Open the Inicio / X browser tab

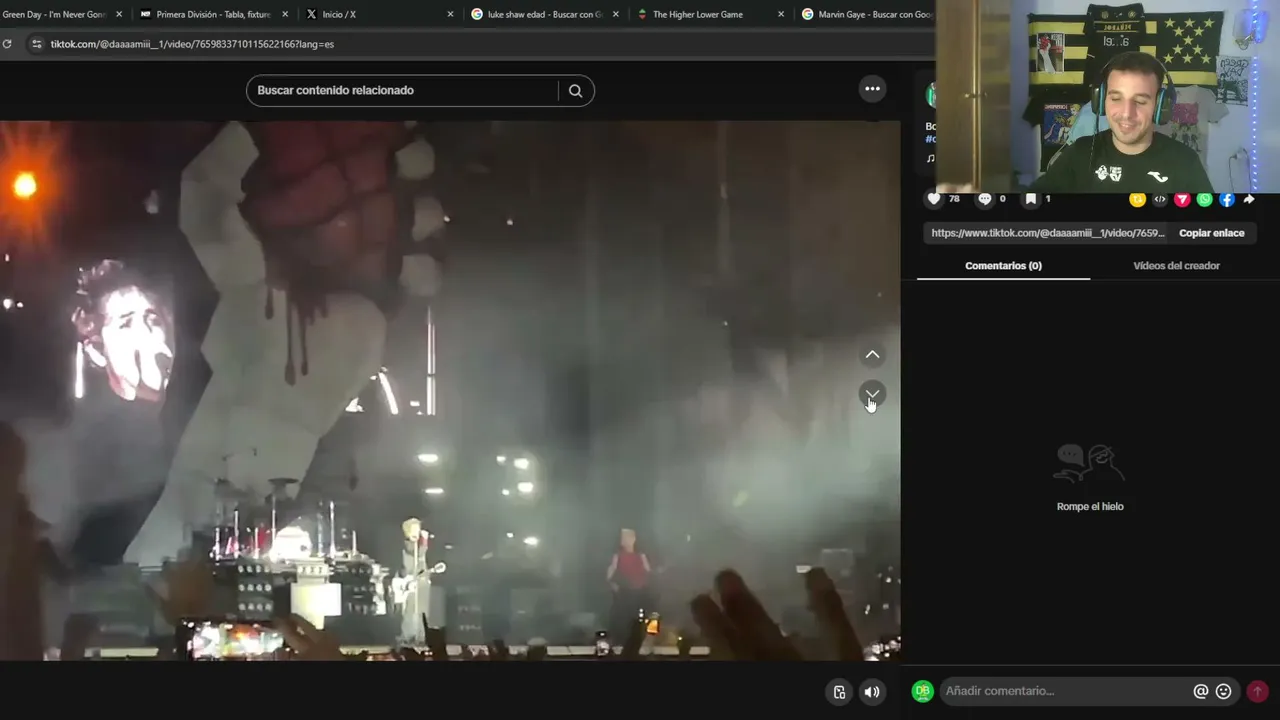coord(339,15)
